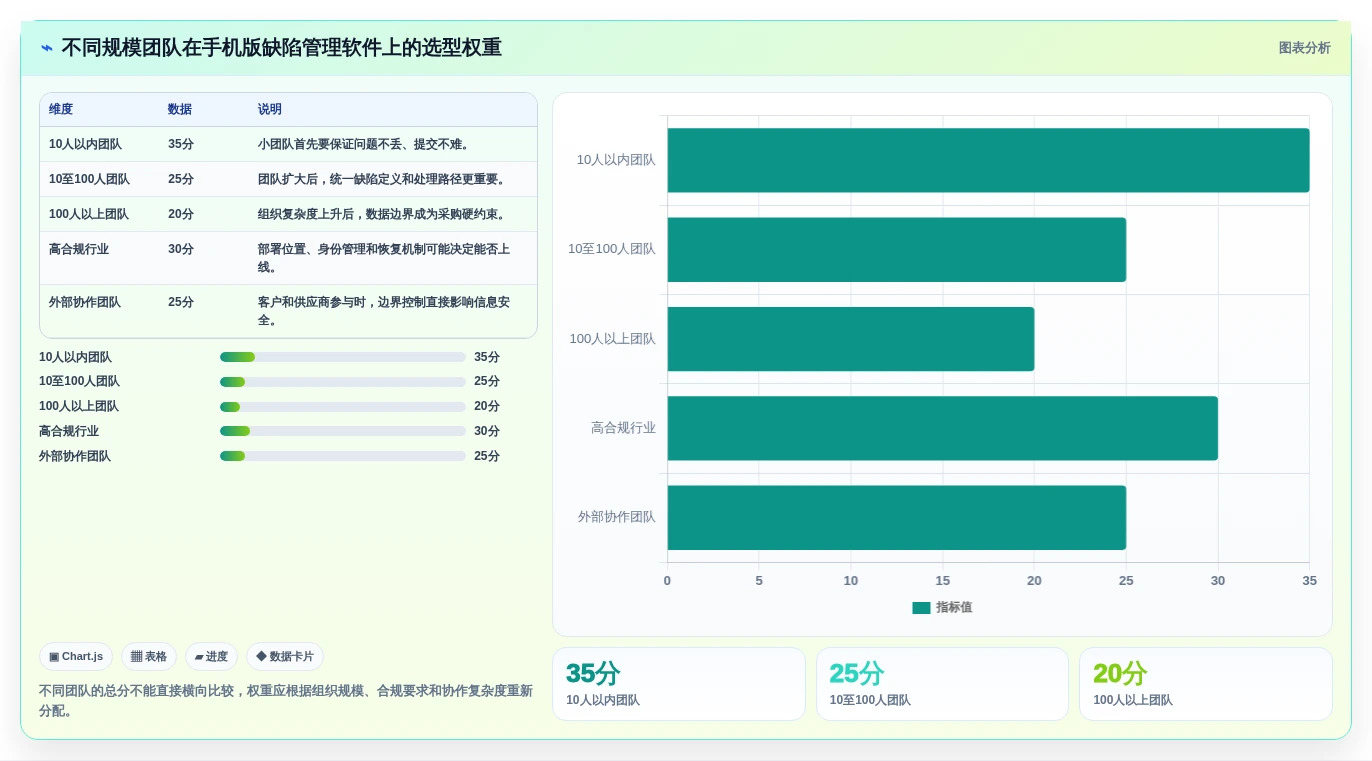Click the chart title 不同规模团队在手机版缺陷管理软件
Viewport: 1372px width, 761px height.
[x=281, y=48]
